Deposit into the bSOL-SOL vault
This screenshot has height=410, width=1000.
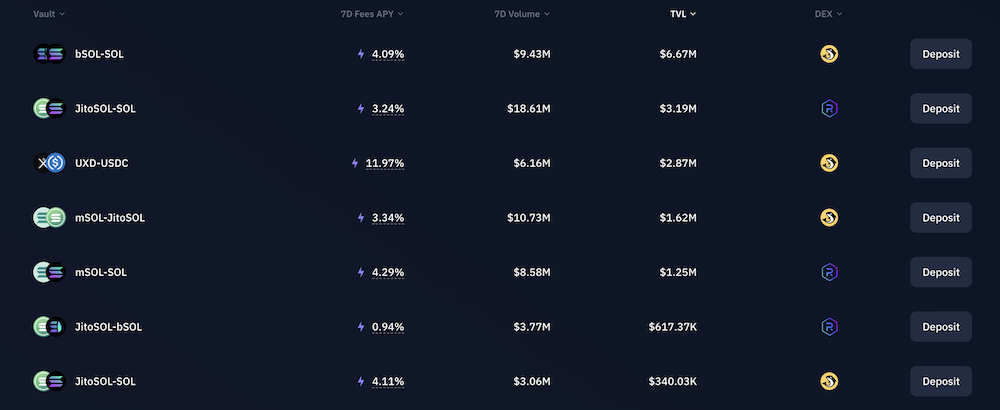[940, 54]
